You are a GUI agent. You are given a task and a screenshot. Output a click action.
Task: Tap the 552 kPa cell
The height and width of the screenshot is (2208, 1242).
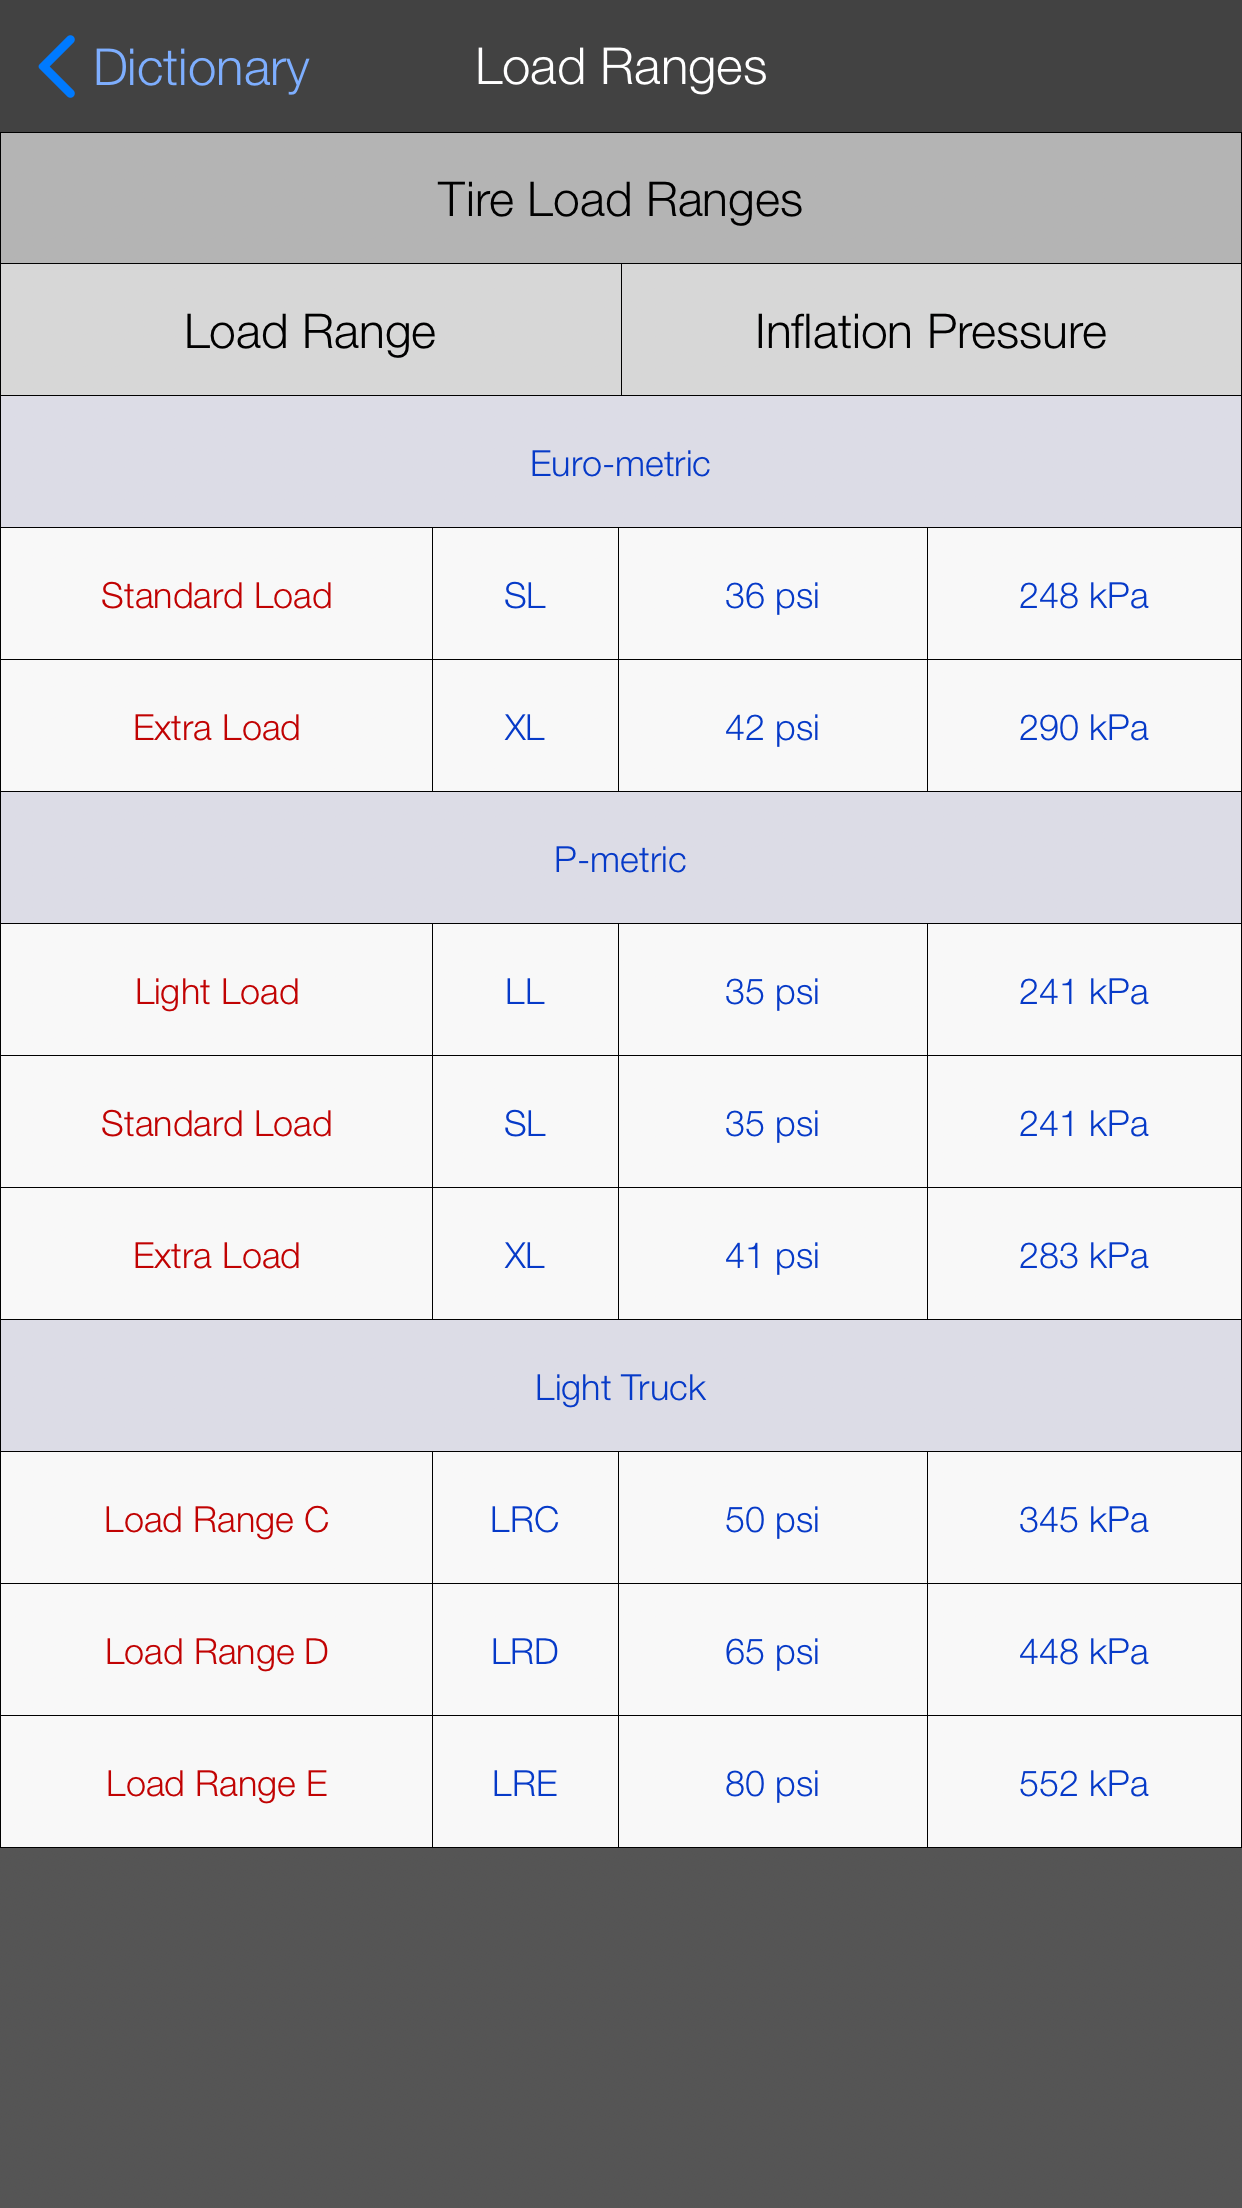point(1084,1782)
